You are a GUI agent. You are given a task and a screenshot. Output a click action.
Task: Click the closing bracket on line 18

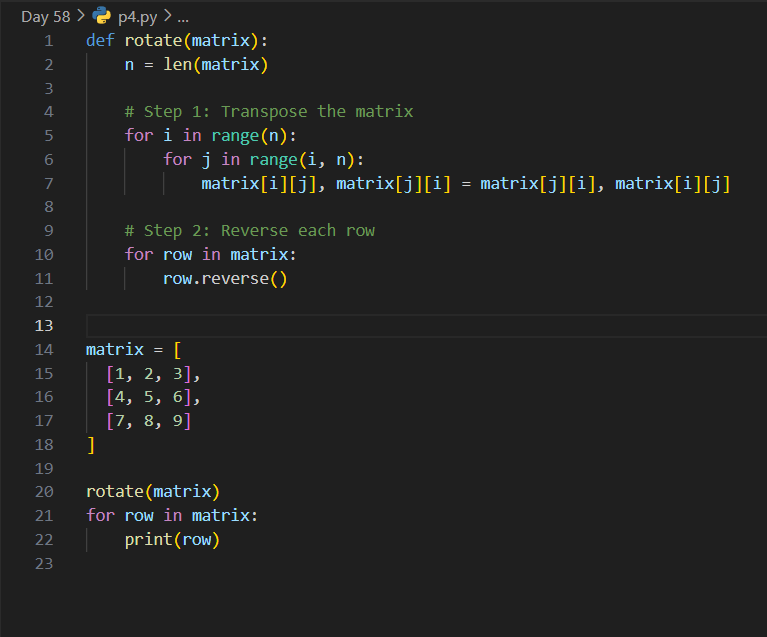[x=90, y=445]
